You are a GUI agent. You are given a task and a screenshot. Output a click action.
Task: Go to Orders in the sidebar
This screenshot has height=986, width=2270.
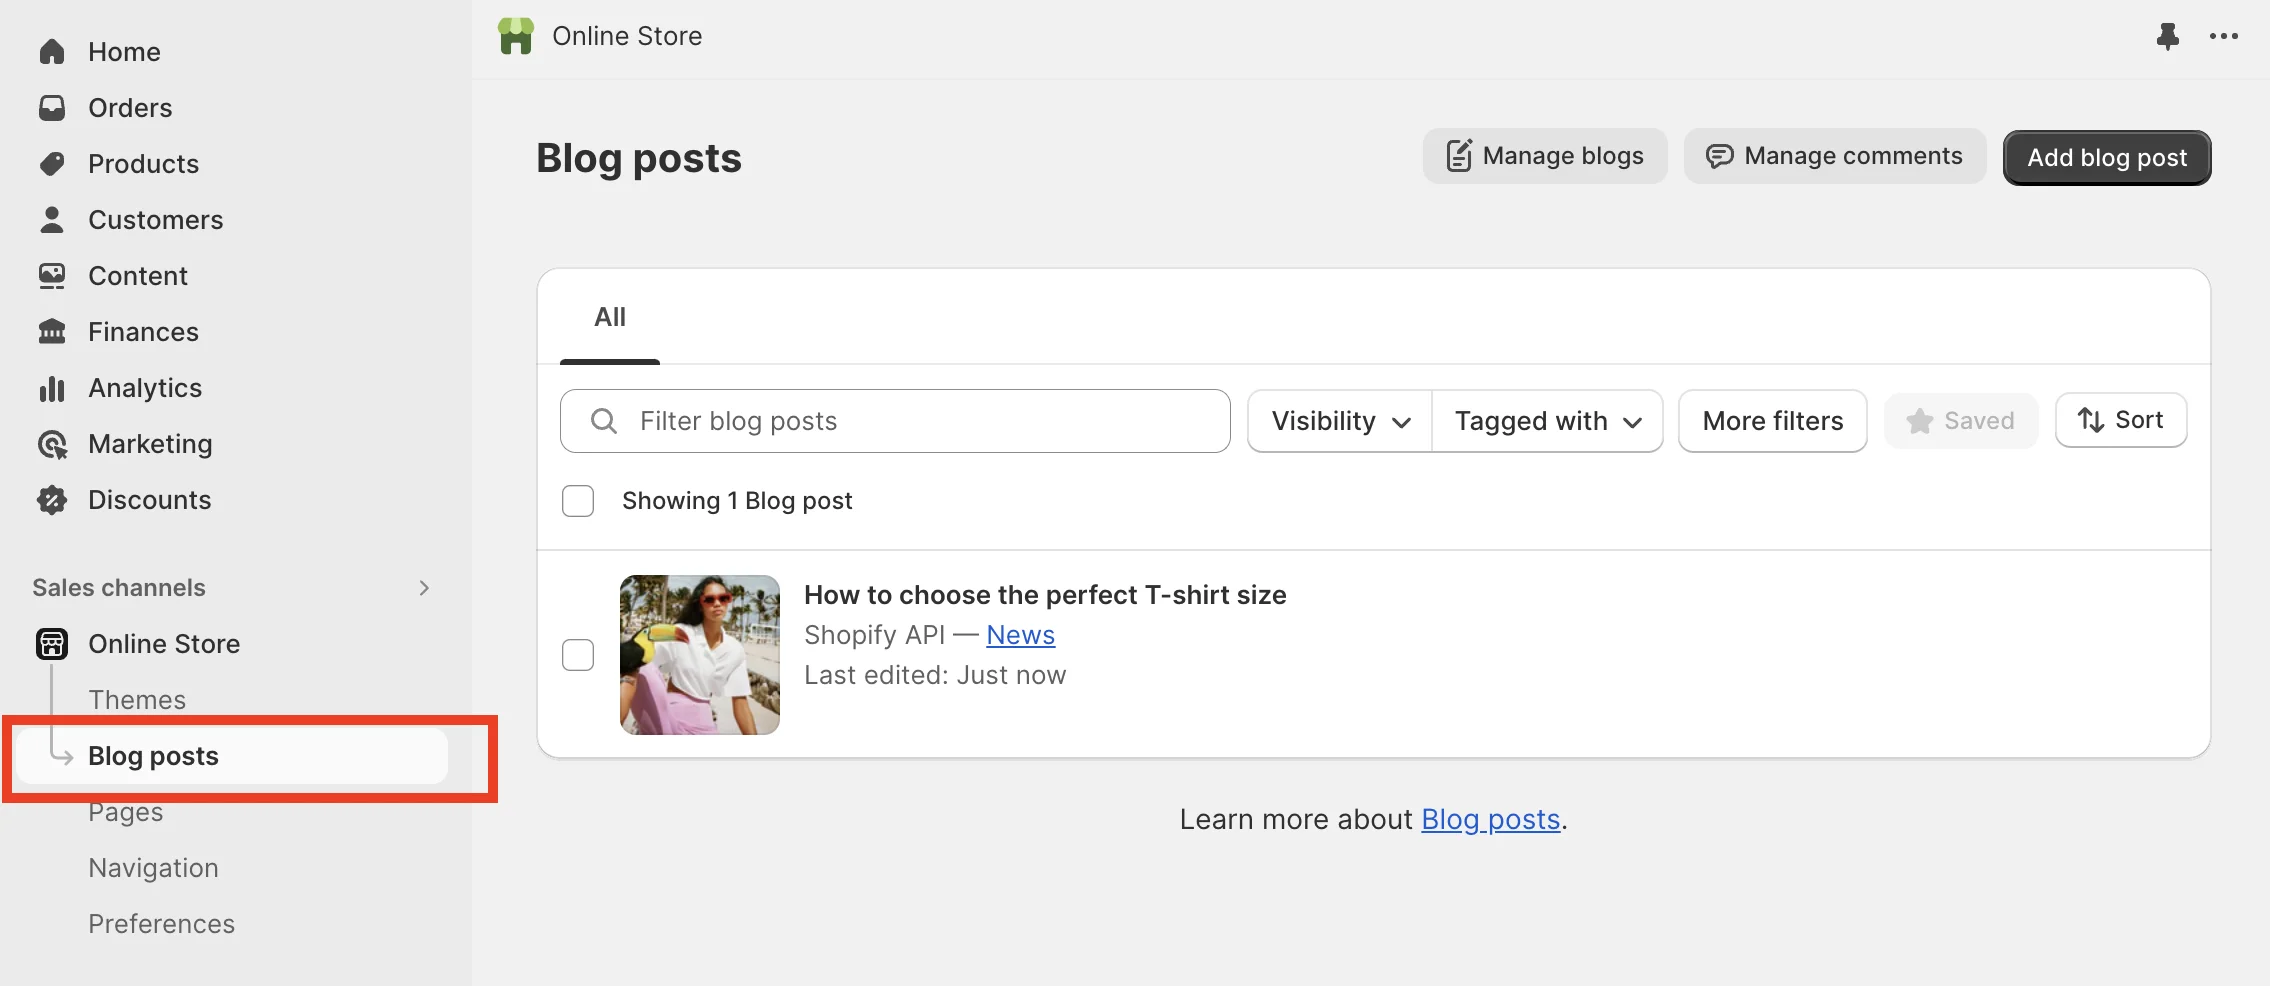pos(130,108)
